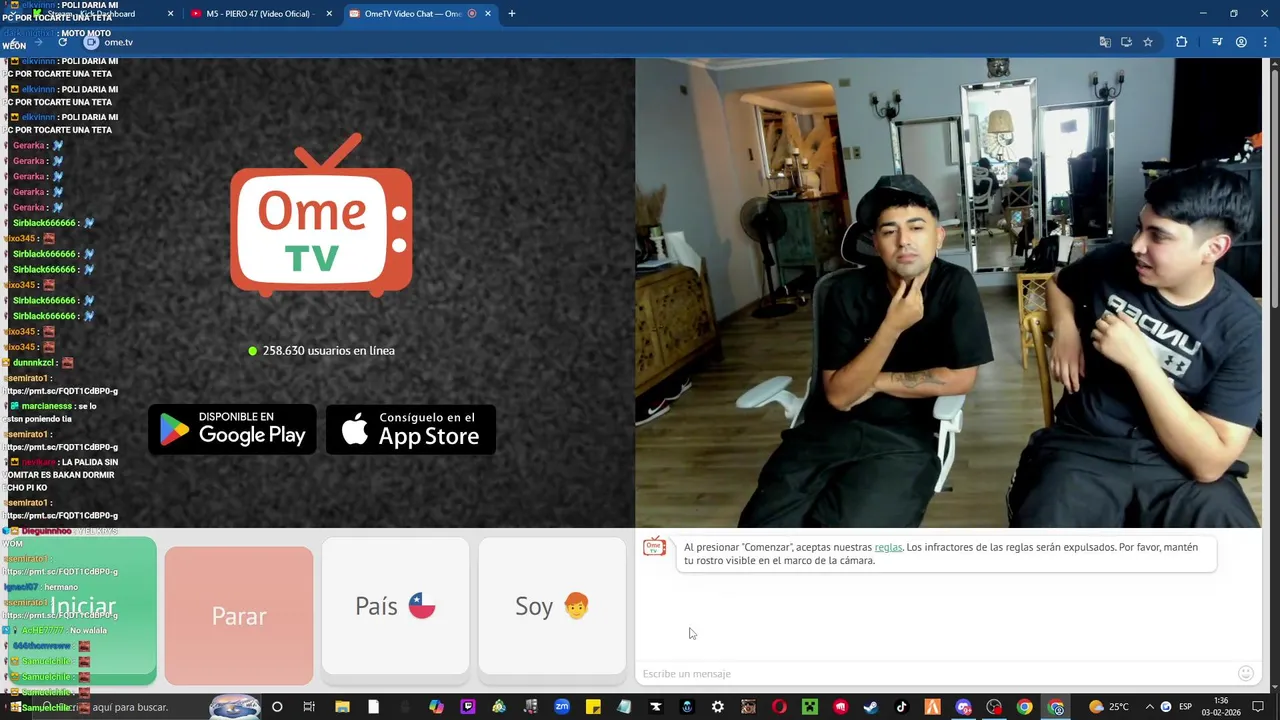Open the browser profile icon

click(x=1241, y=42)
